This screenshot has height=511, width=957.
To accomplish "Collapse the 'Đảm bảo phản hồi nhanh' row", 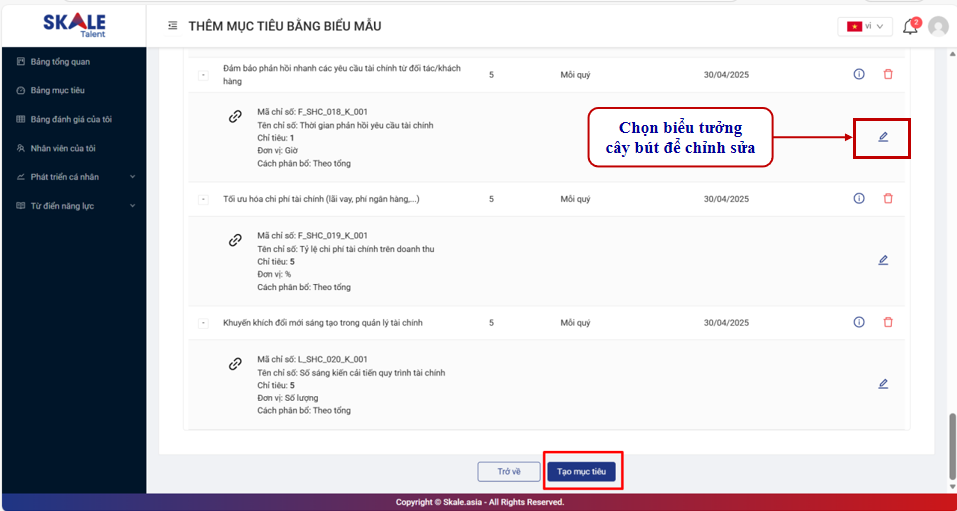I will click(203, 75).
